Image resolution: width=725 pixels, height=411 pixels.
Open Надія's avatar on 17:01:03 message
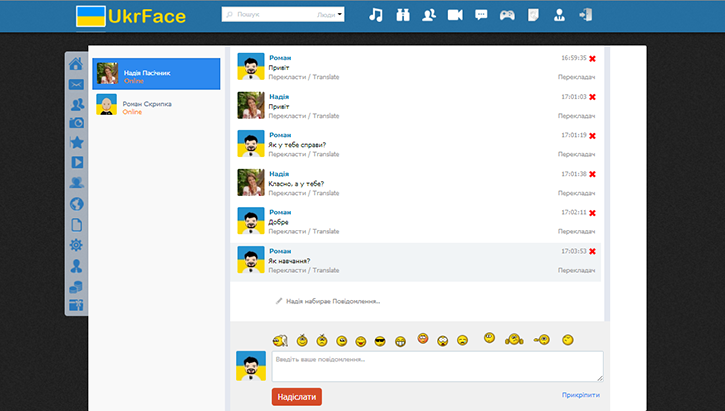pyautogui.click(x=251, y=105)
